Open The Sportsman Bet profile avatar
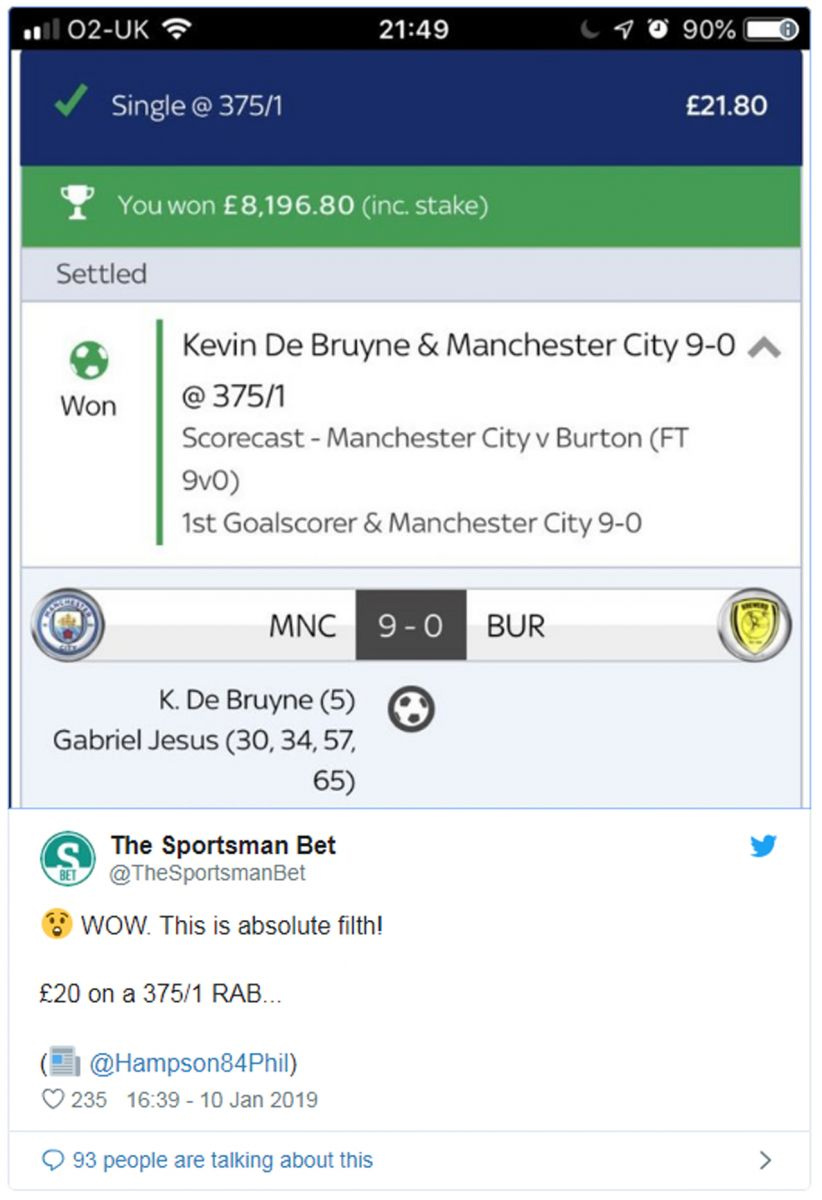This screenshot has width=822, height=1200. (68, 860)
